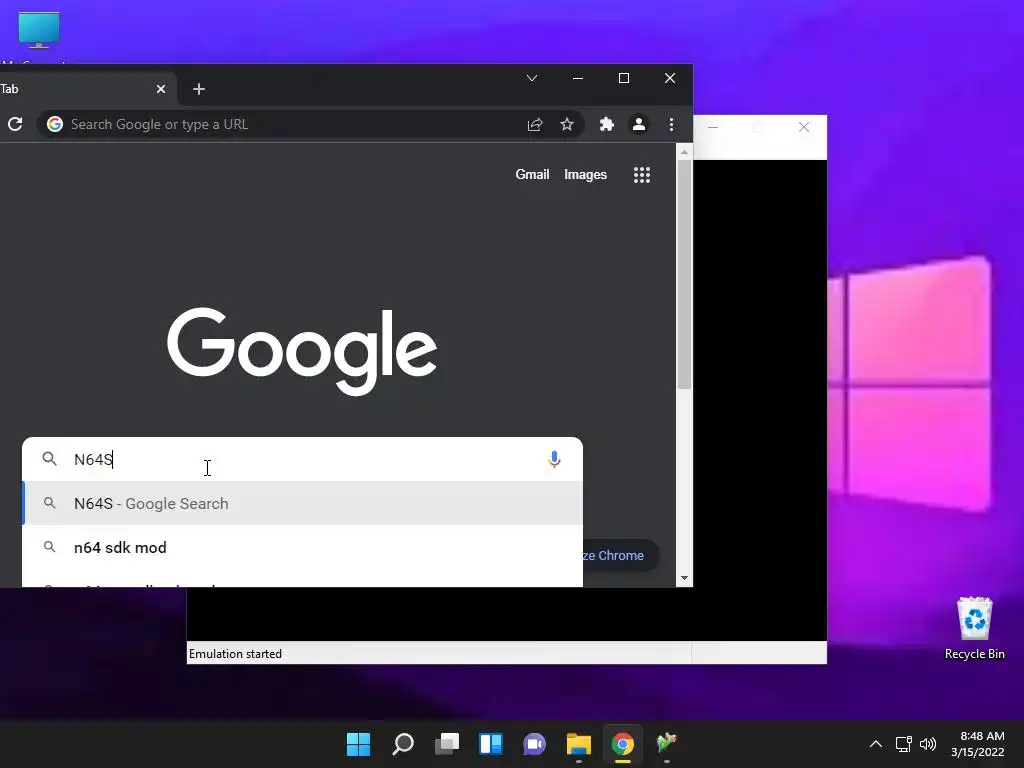The width and height of the screenshot is (1024, 768).
Task: Select the Recycle Bin desktop icon
Action: tap(974, 628)
